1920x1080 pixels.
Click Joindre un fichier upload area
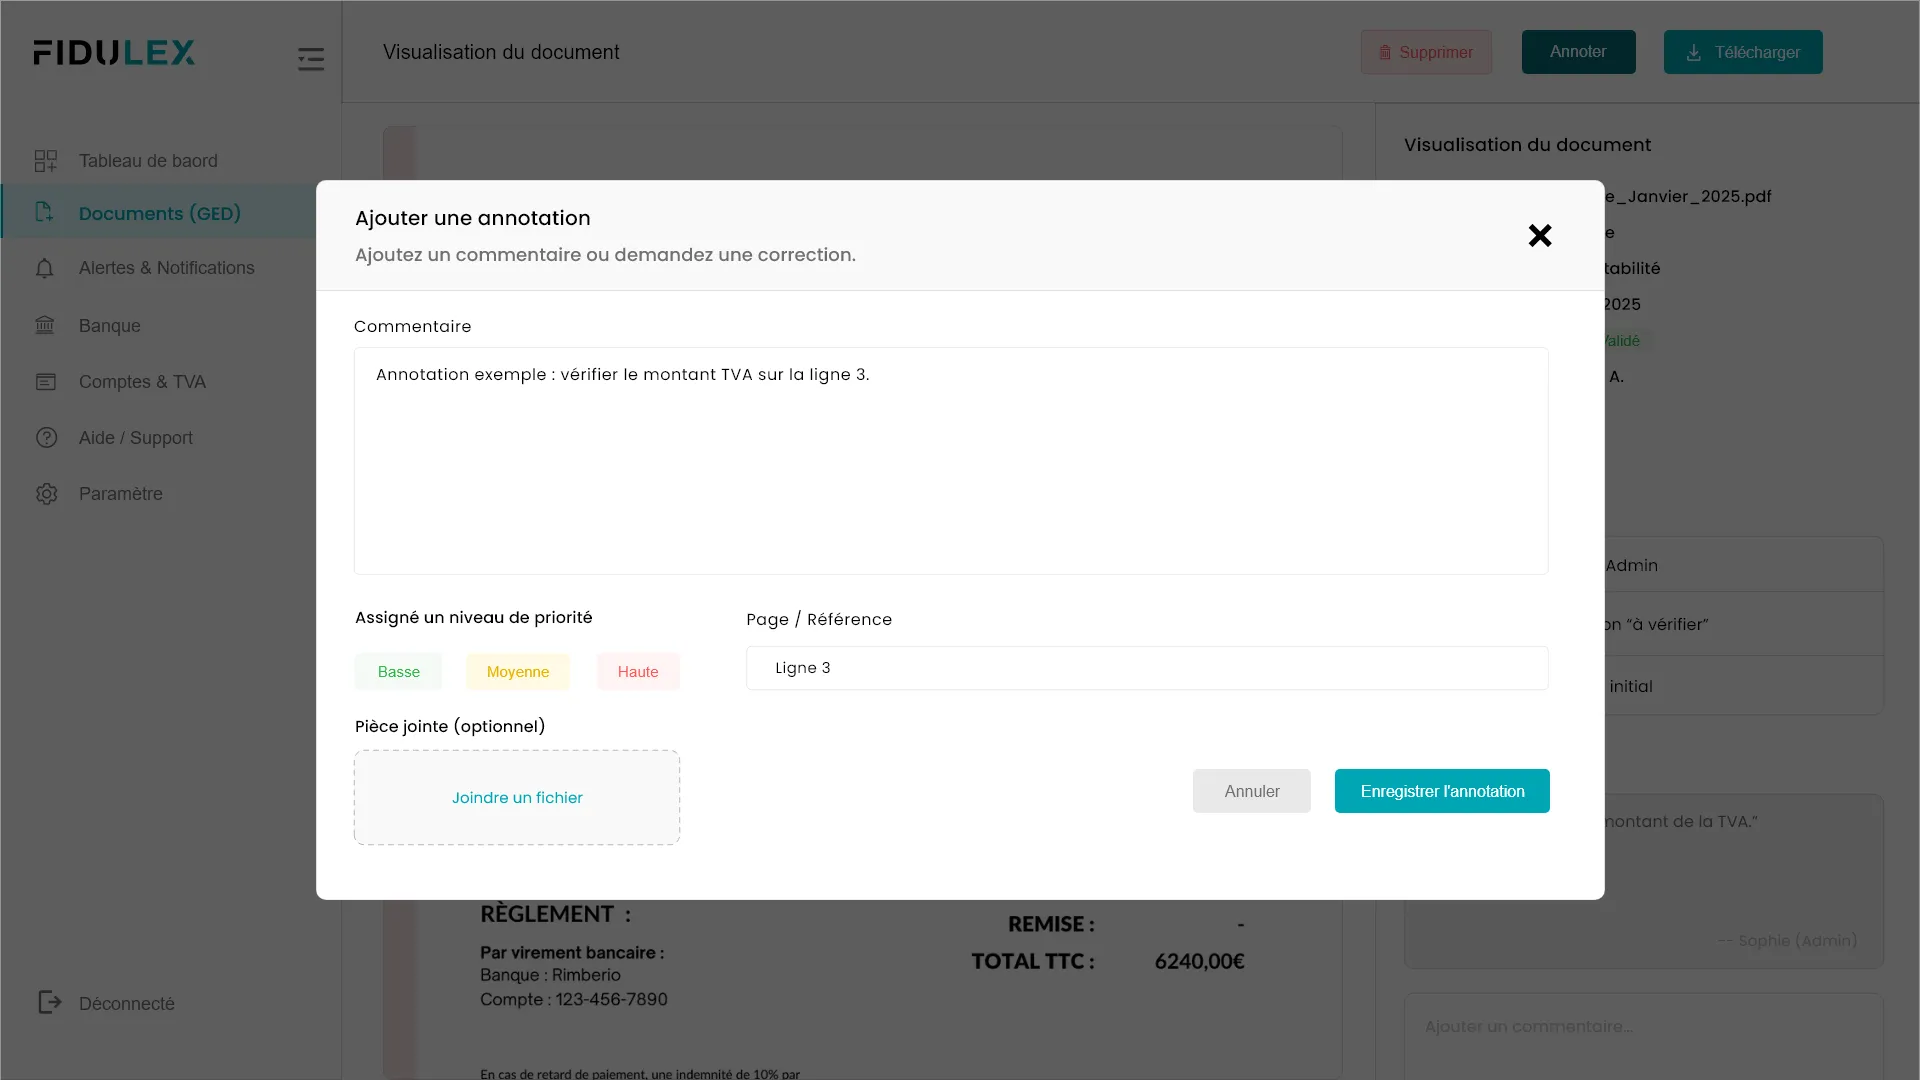tap(517, 798)
